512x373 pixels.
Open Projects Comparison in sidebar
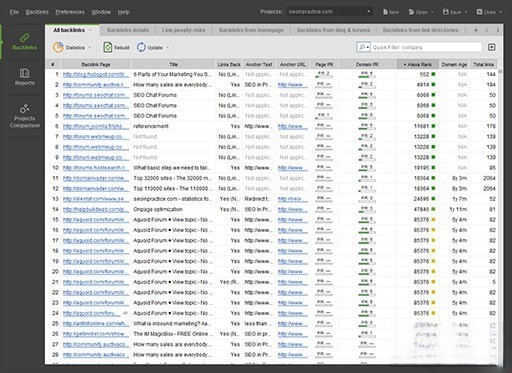(24, 115)
